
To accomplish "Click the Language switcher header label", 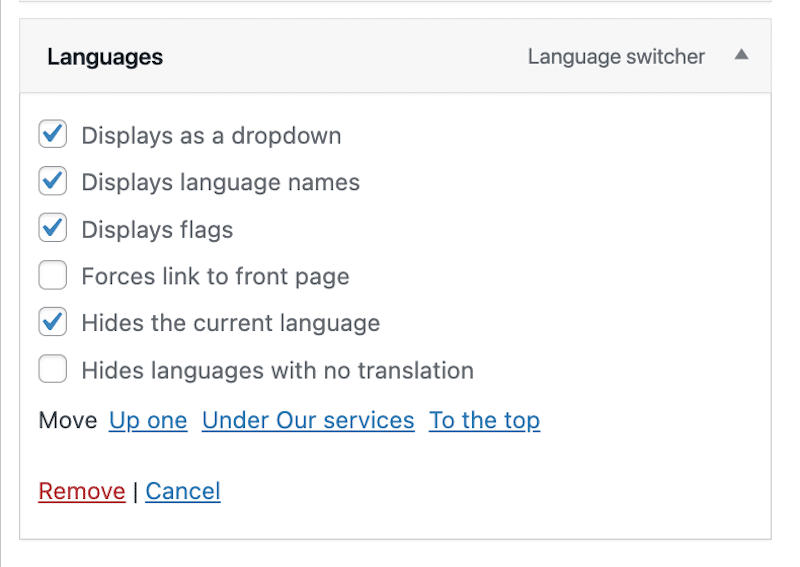I will click(x=616, y=57).
